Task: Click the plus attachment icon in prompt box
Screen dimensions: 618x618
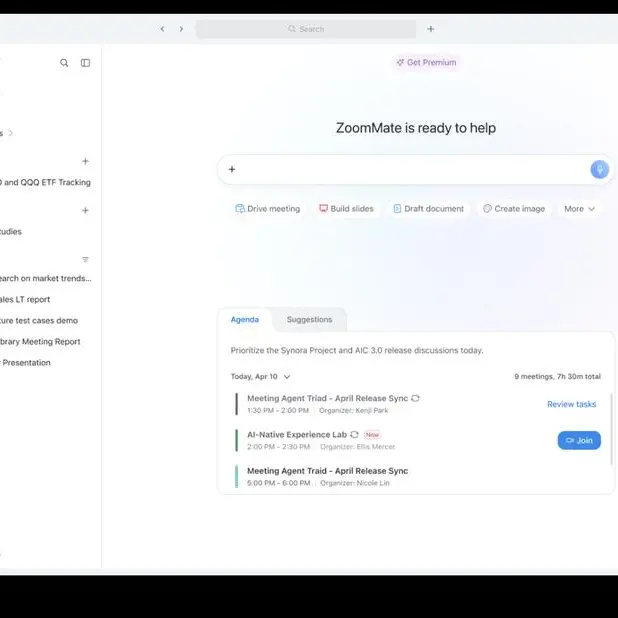Action: click(x=232, y=169)
